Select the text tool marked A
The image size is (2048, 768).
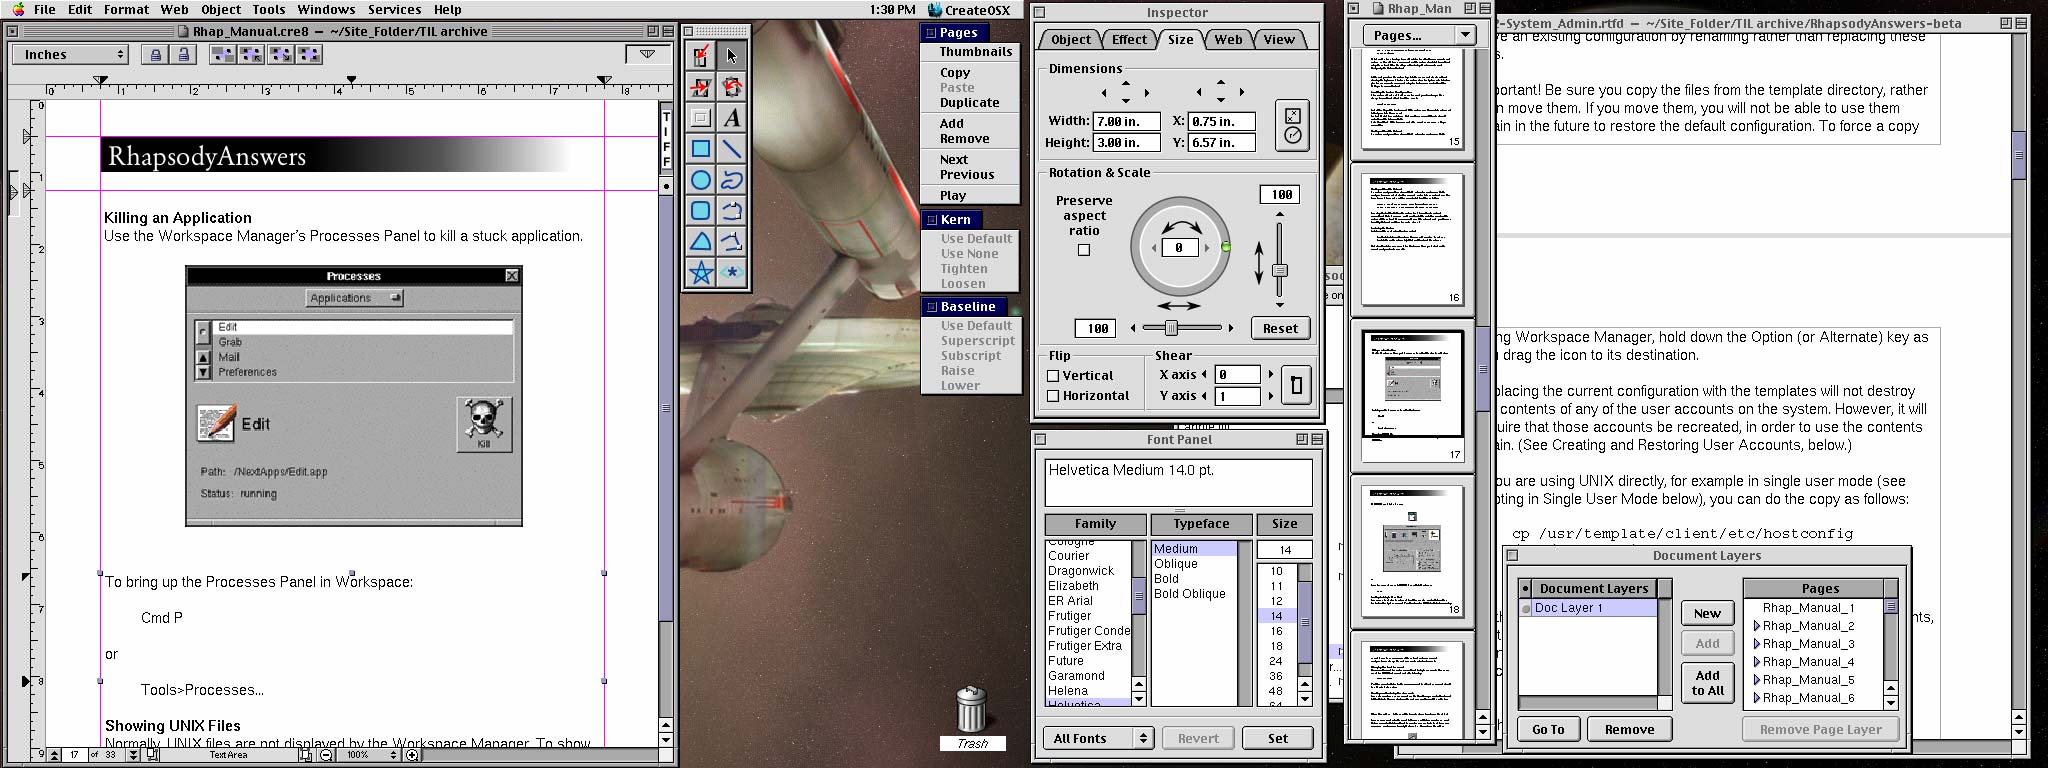tap(732, 118)
